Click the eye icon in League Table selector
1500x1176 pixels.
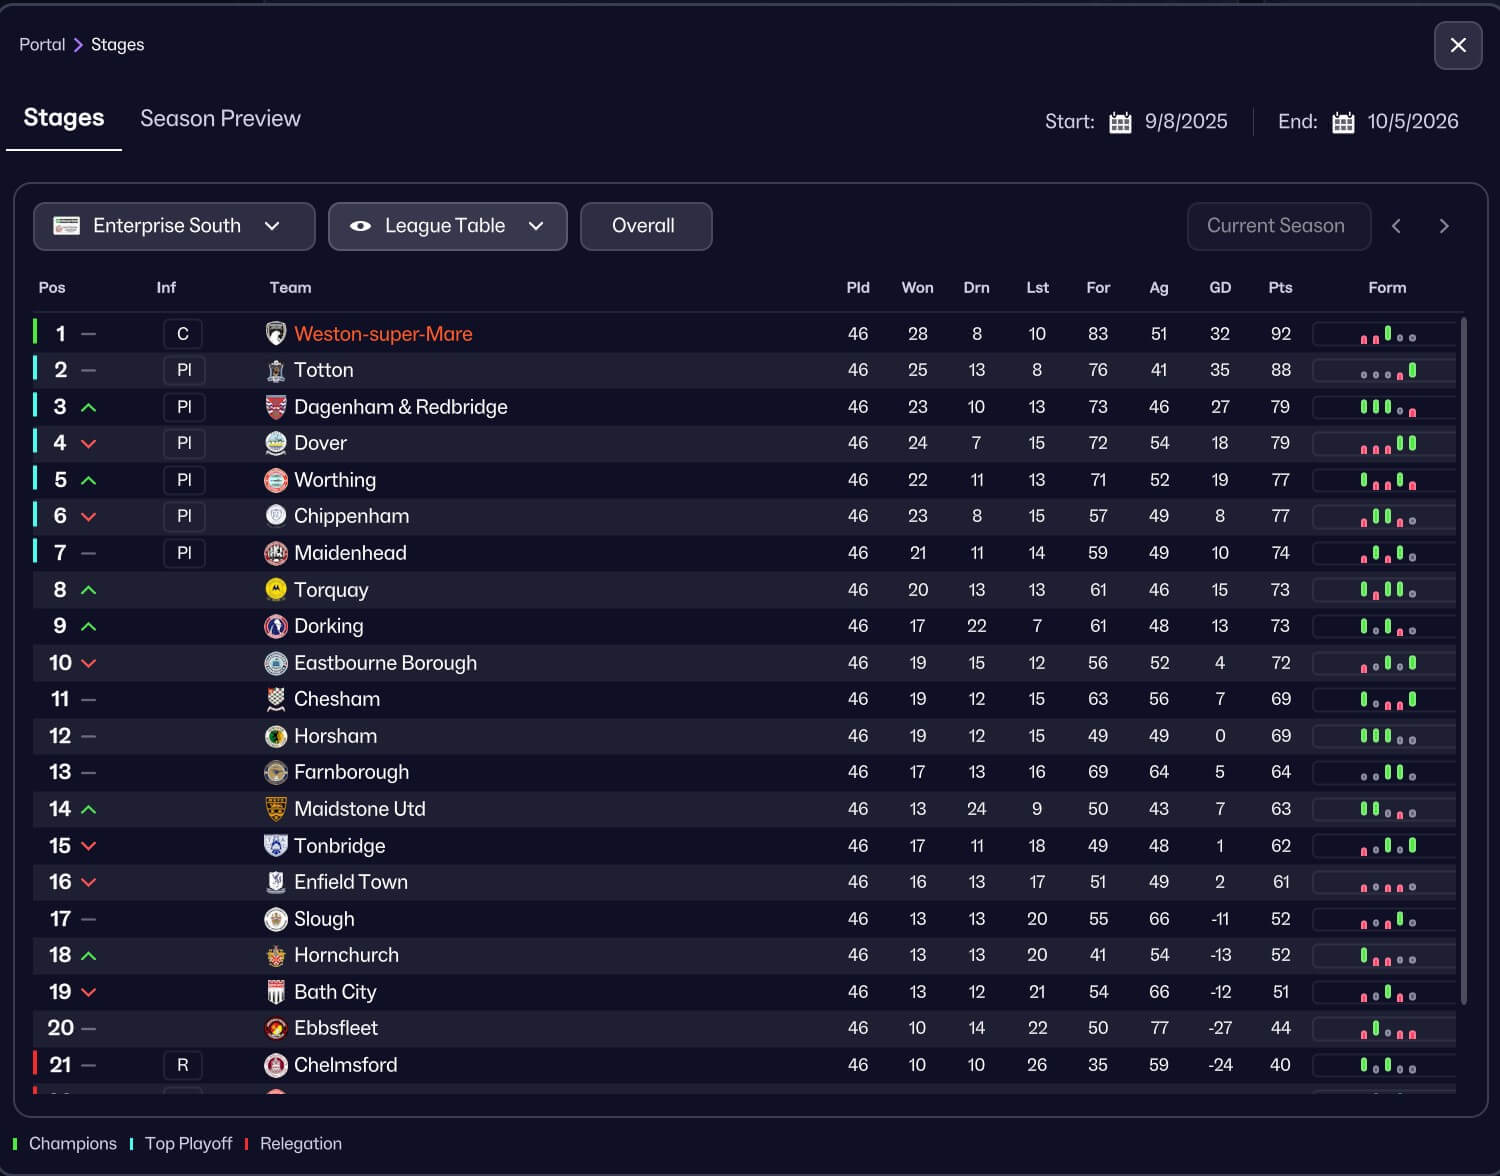coord(360,226)
